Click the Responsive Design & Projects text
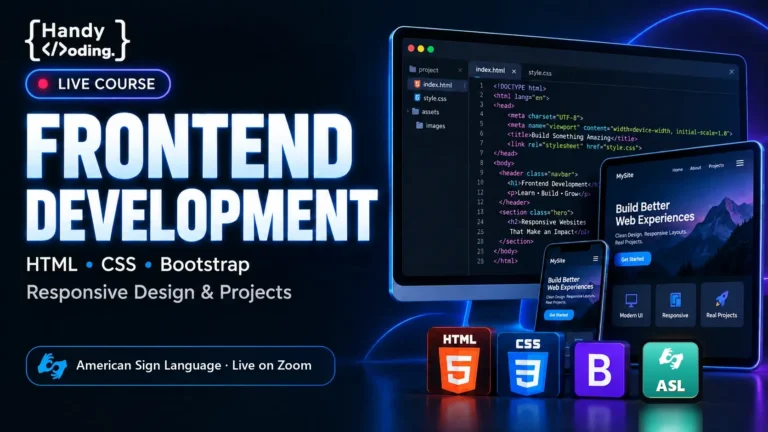This screenshot has width=768, height=432. (159, 292)
